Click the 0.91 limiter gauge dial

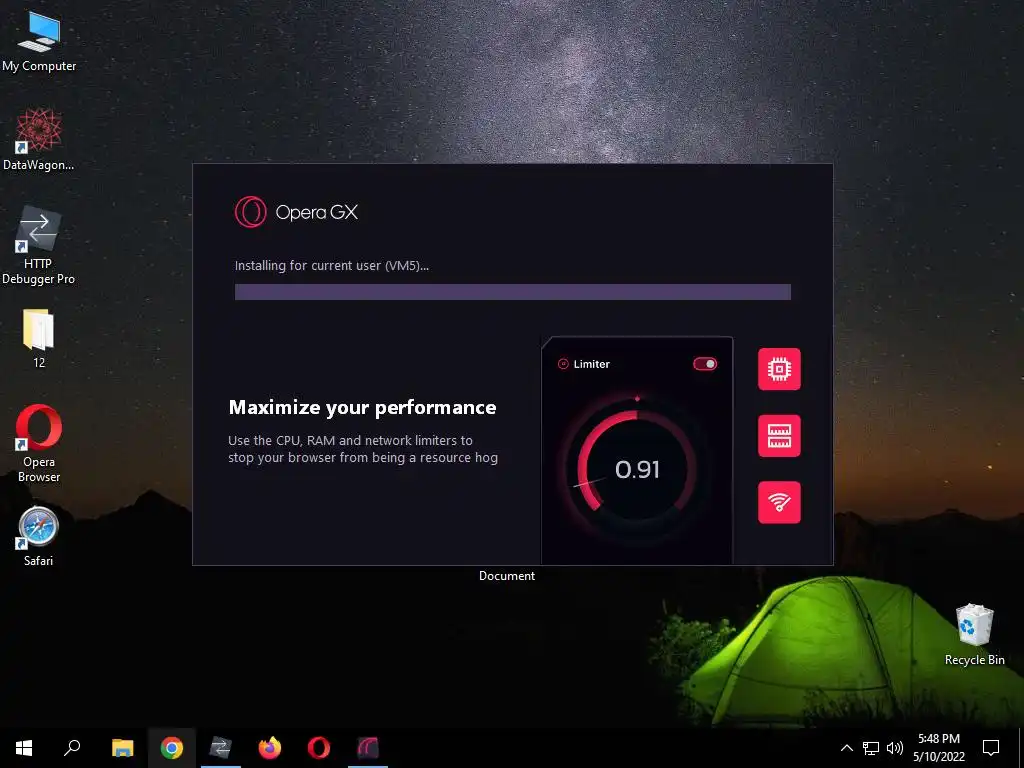pos(637,469)
